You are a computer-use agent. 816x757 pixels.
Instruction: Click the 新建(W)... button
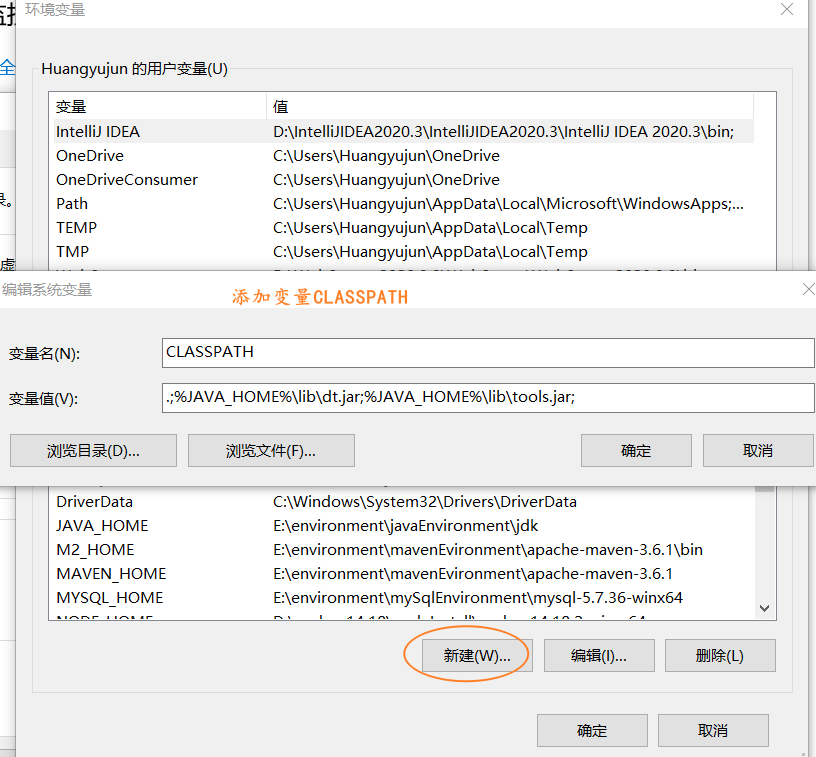tap(477, 656)
